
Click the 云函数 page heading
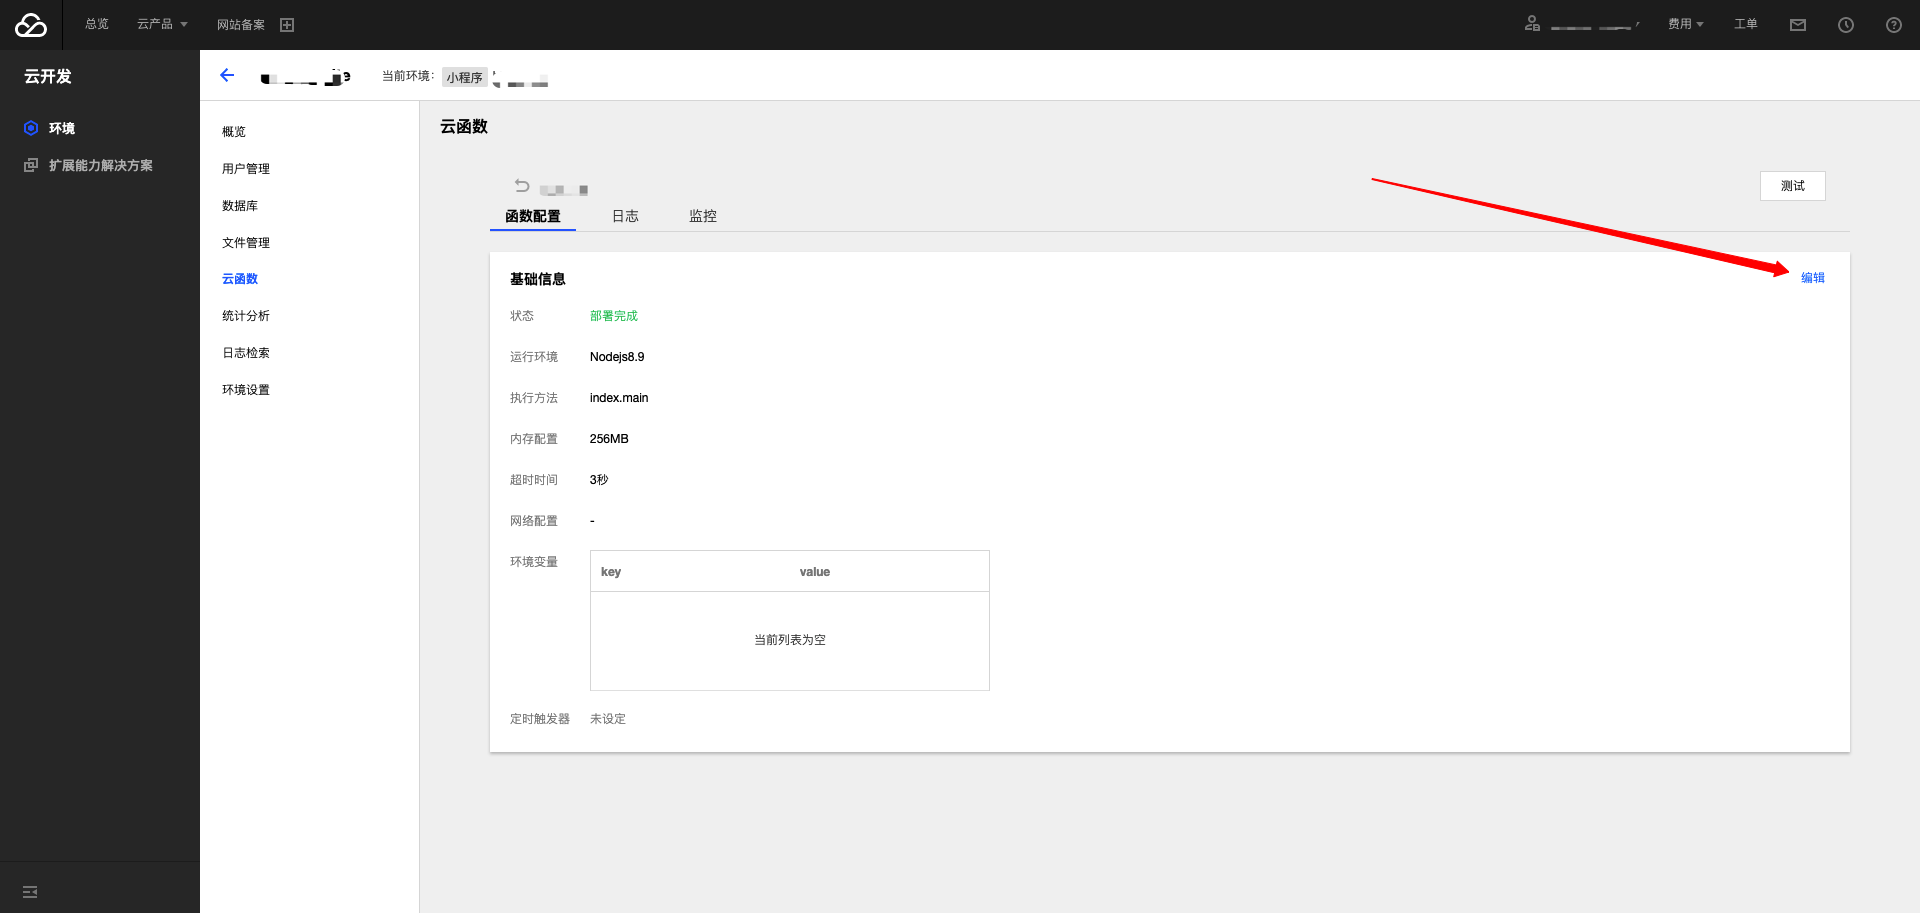tap(464, 127)
